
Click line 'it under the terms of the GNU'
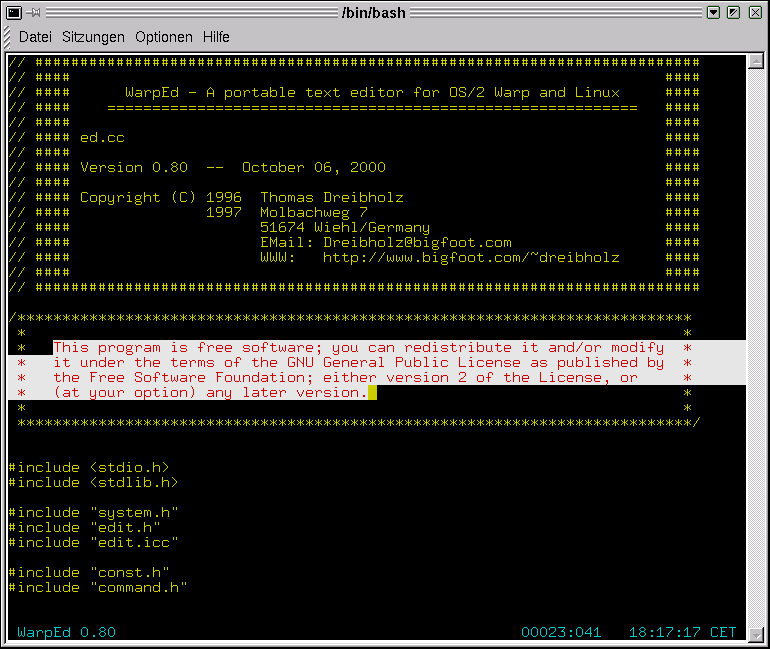pos(358,363)
